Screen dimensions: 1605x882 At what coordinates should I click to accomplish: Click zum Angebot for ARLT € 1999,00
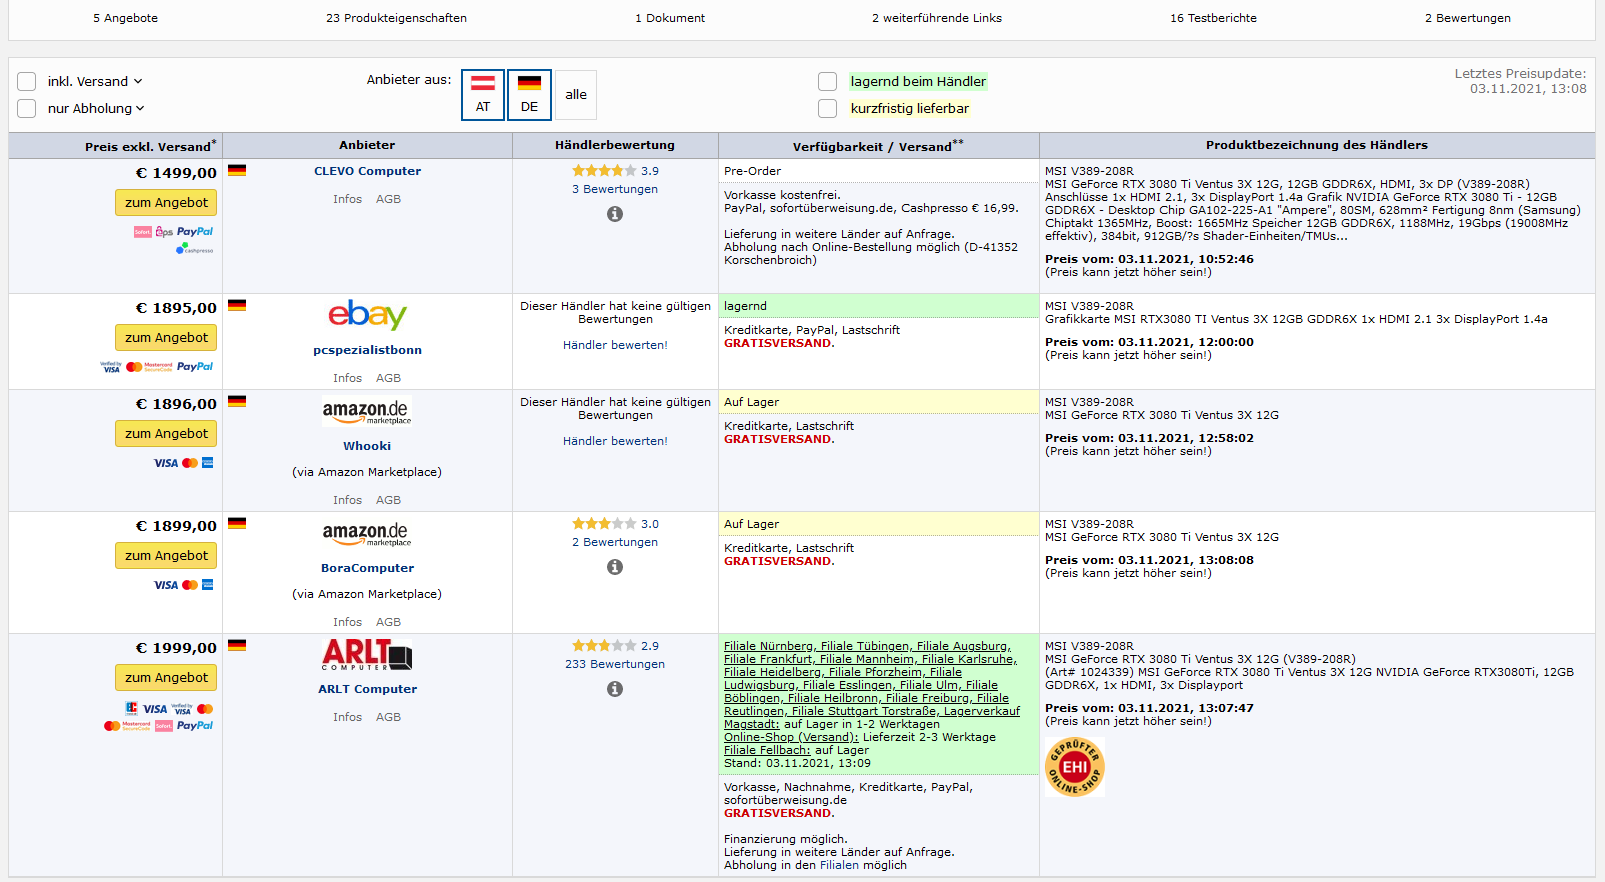[x=166, y=677]
